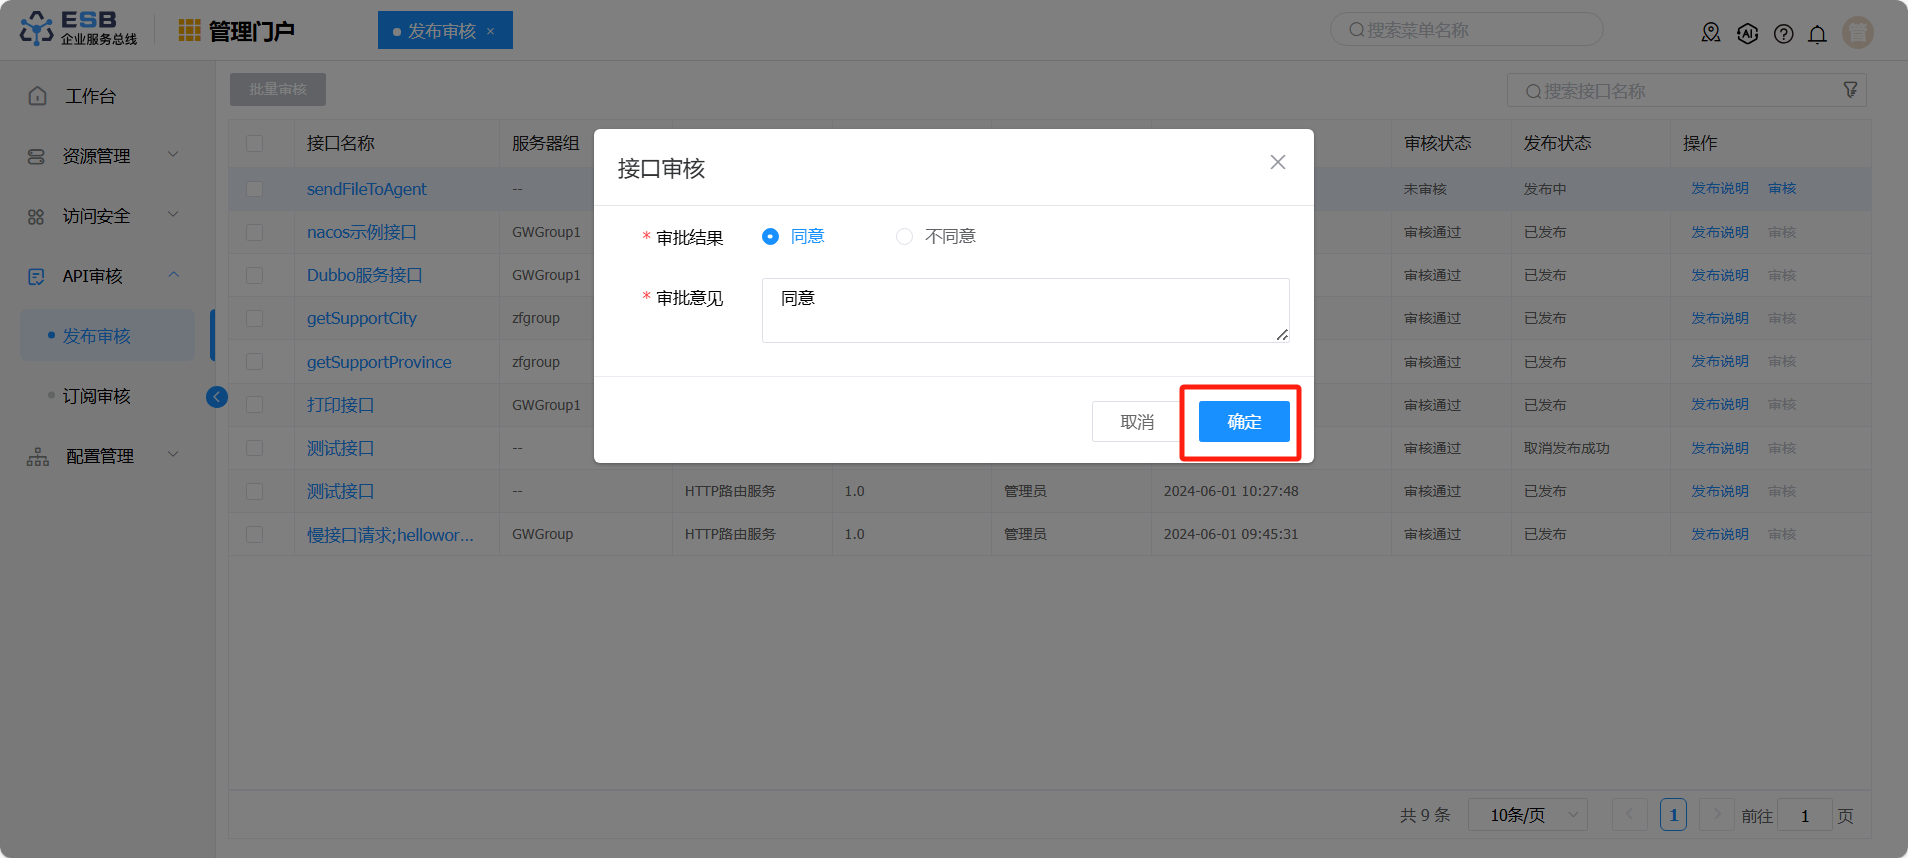The width and height of the screenshot is (1908, 858).
Task: Open 订阅审核 in the sidebar
Action: [x=96, y=396]
